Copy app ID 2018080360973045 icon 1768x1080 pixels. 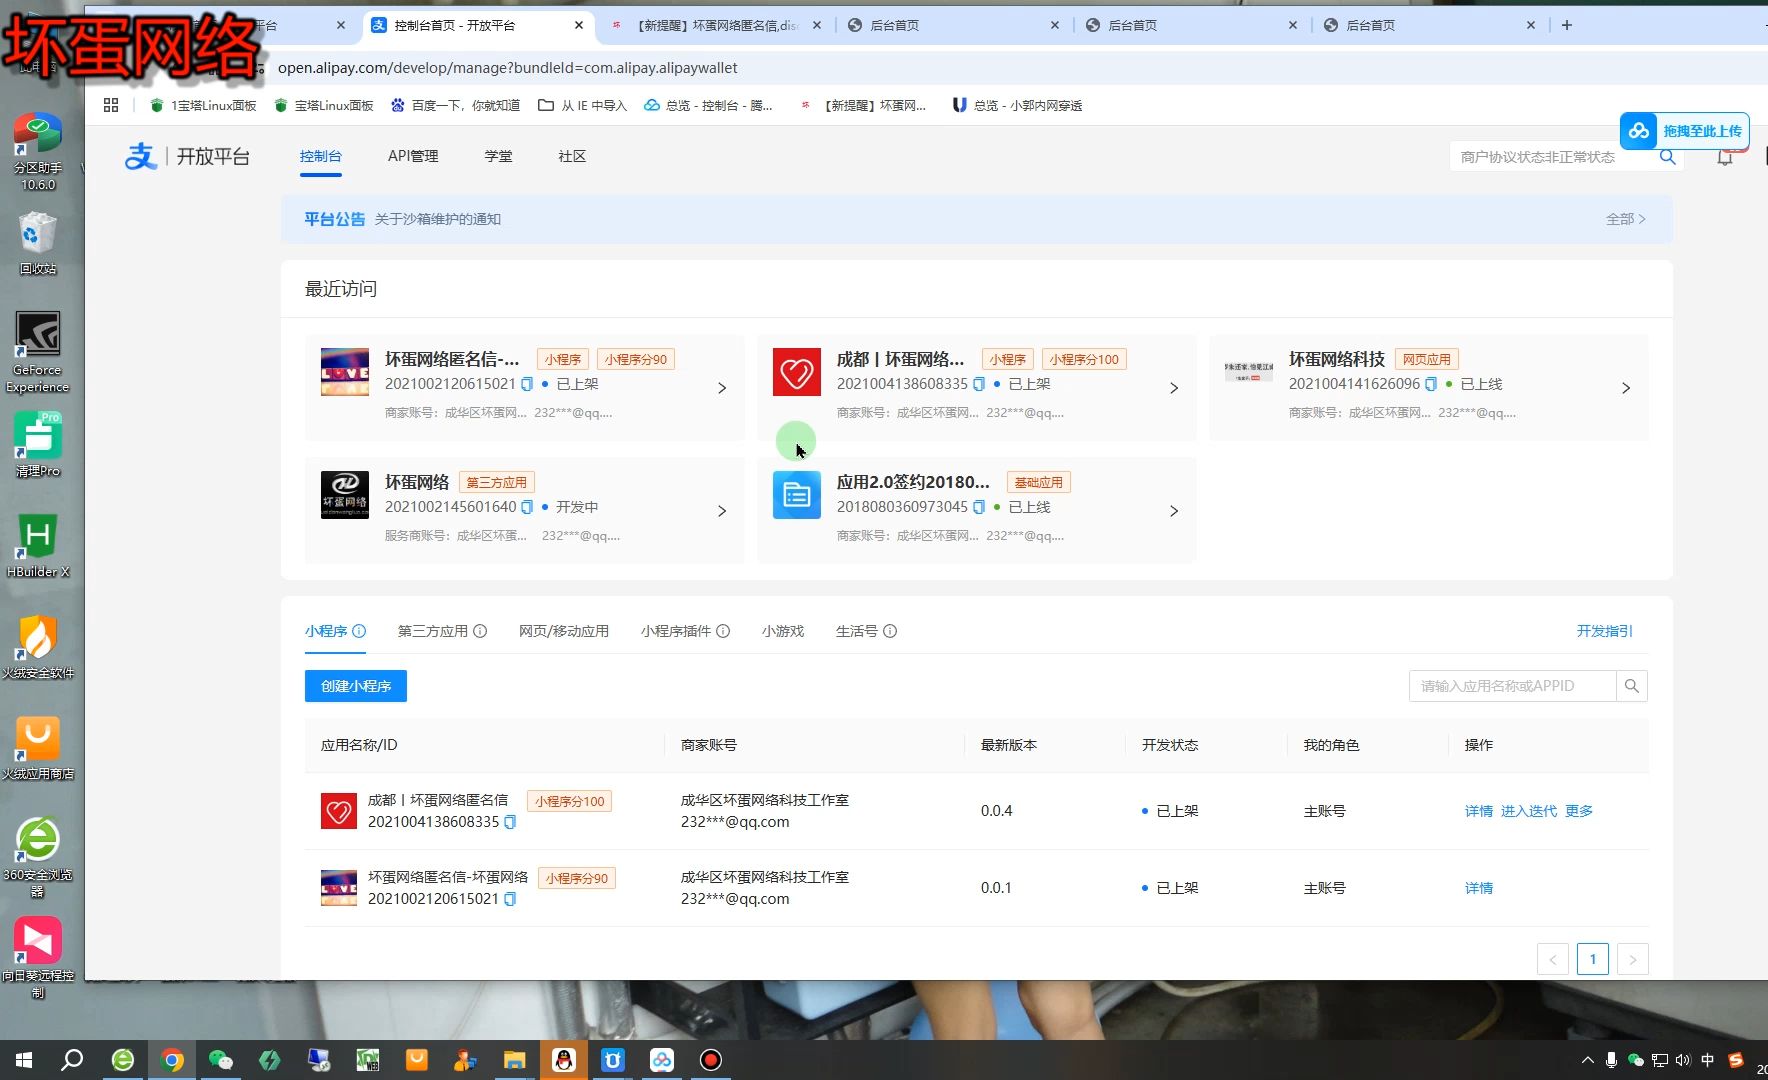pos(979,507)
